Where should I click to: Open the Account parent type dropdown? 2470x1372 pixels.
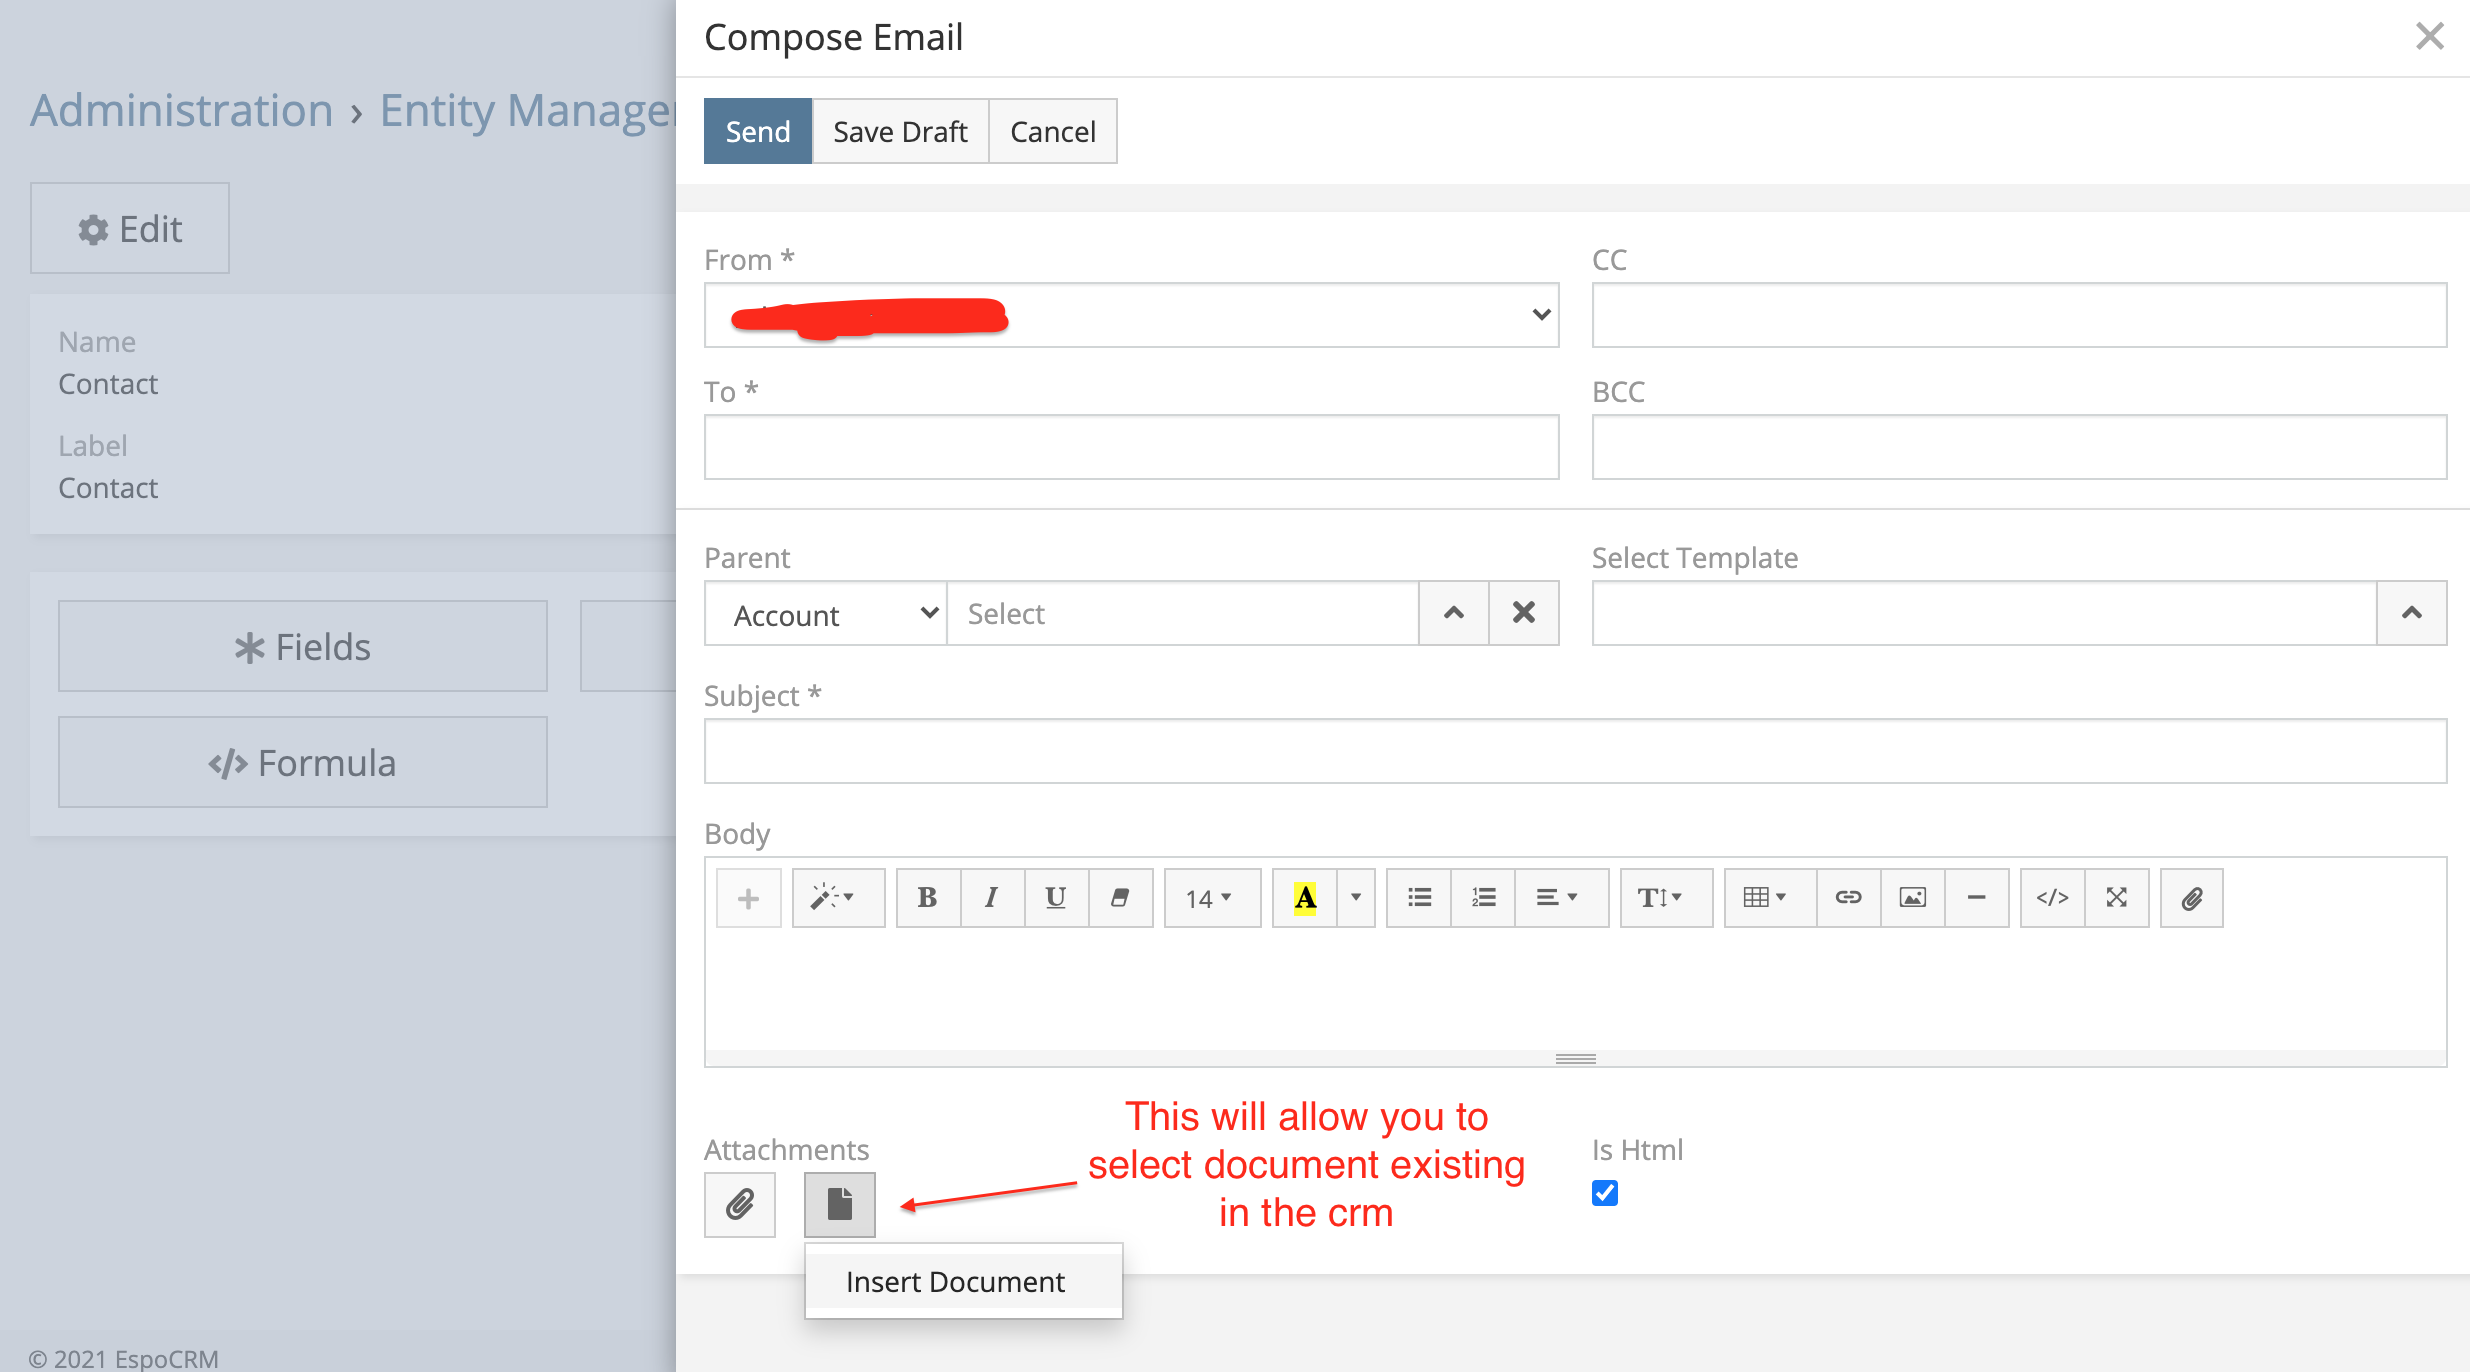pyautogui.click(x=826, y=613)
